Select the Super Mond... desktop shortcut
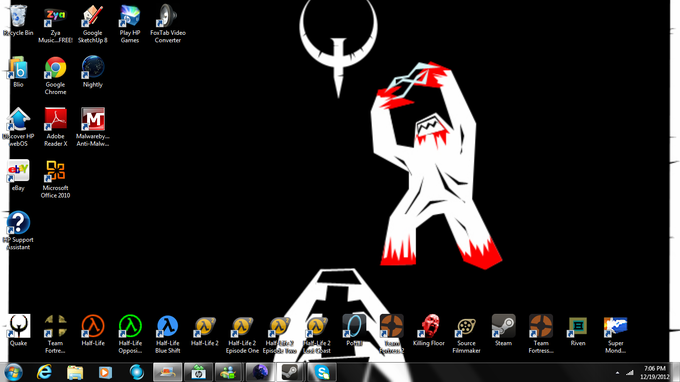 tap(615, 334)
